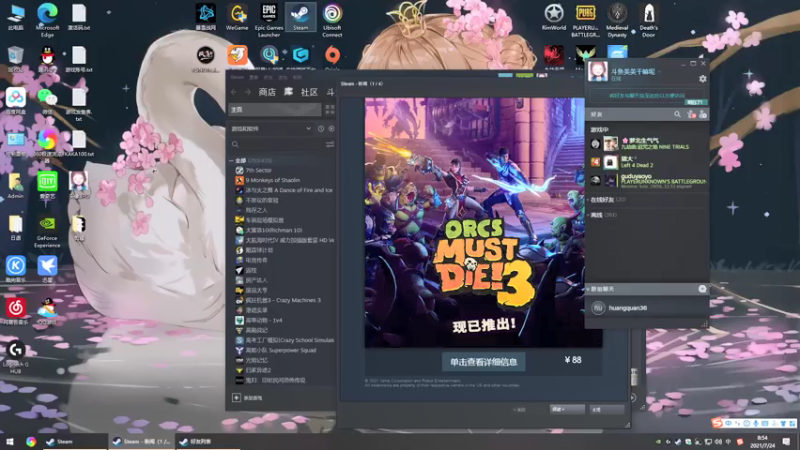This screenshot has width=800, height=450.
Task: Expand the offline friends group
Action: click(602, 215)
